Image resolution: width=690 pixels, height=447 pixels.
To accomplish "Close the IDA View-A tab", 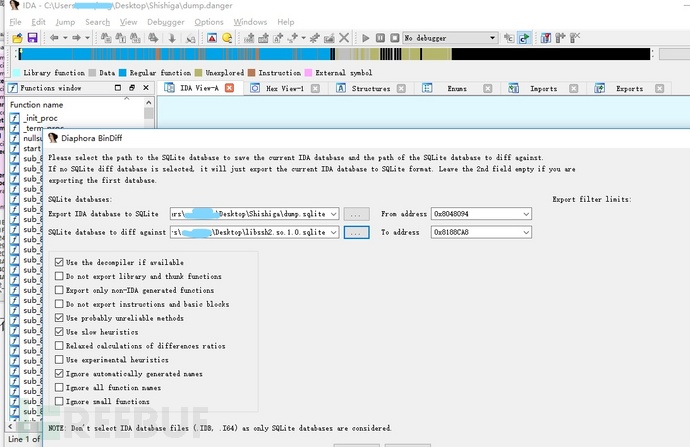I will [229, 88].
